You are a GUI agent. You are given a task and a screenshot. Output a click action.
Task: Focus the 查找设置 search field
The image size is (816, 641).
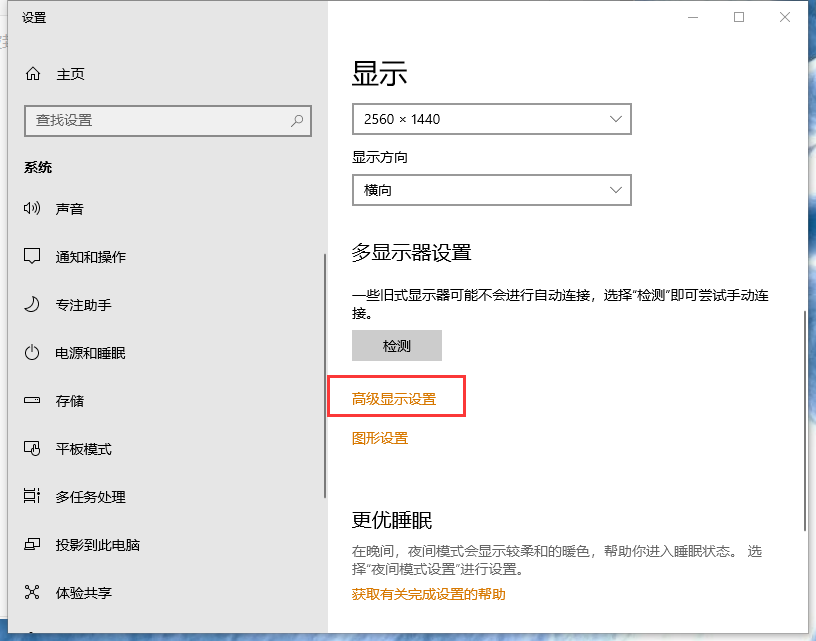click(168, 121)
